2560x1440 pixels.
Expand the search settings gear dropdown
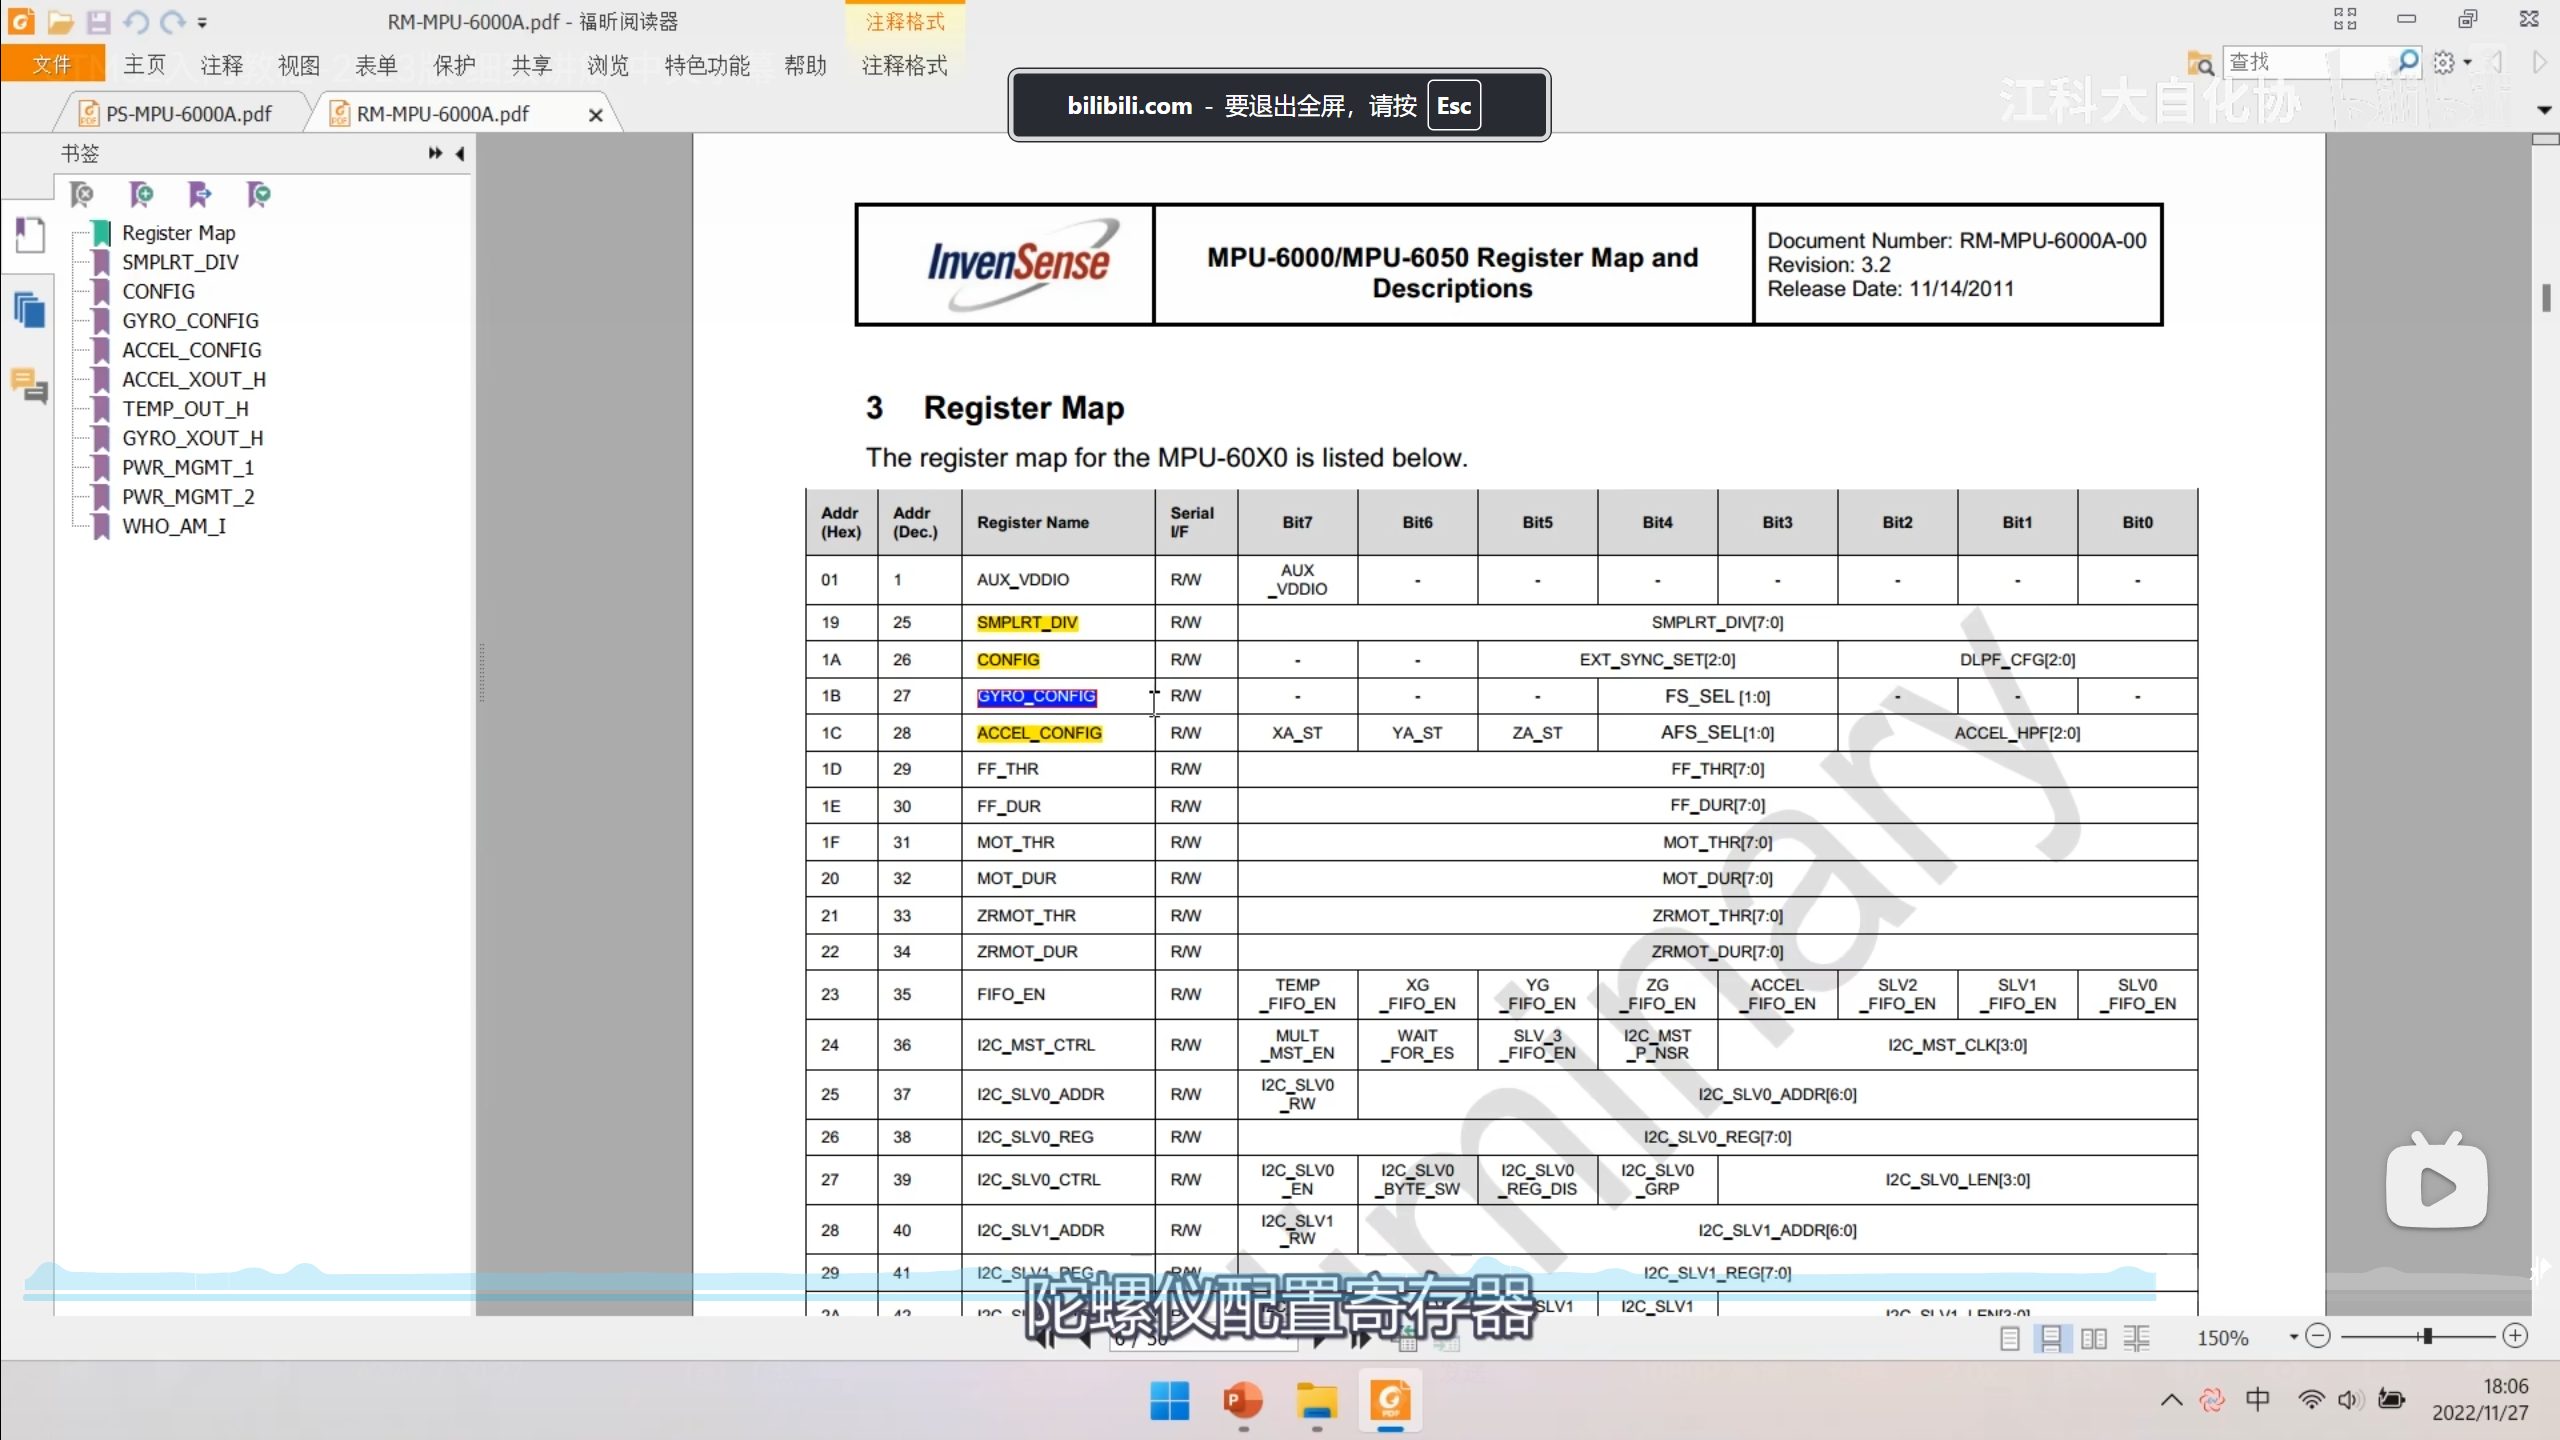[2467, 62]
